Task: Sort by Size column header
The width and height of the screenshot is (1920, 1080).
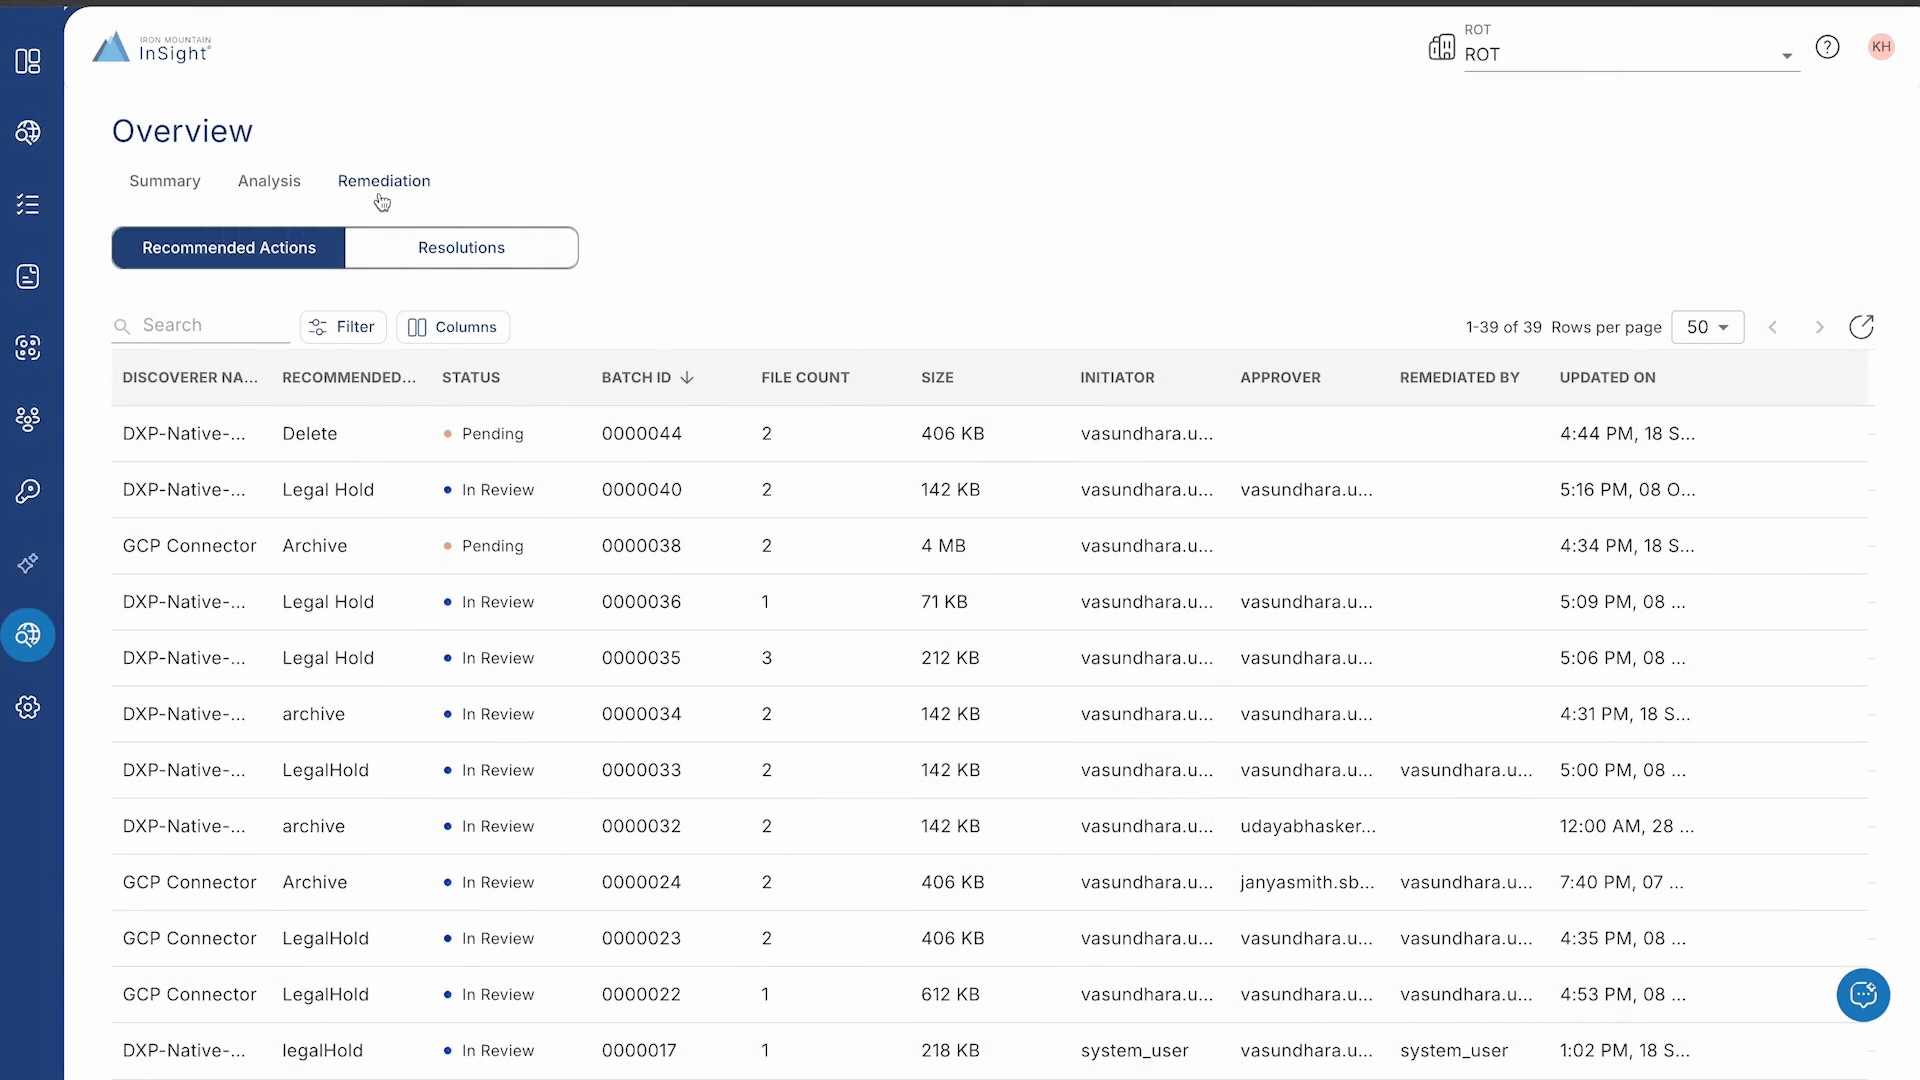Action: [x=937, y=377]
